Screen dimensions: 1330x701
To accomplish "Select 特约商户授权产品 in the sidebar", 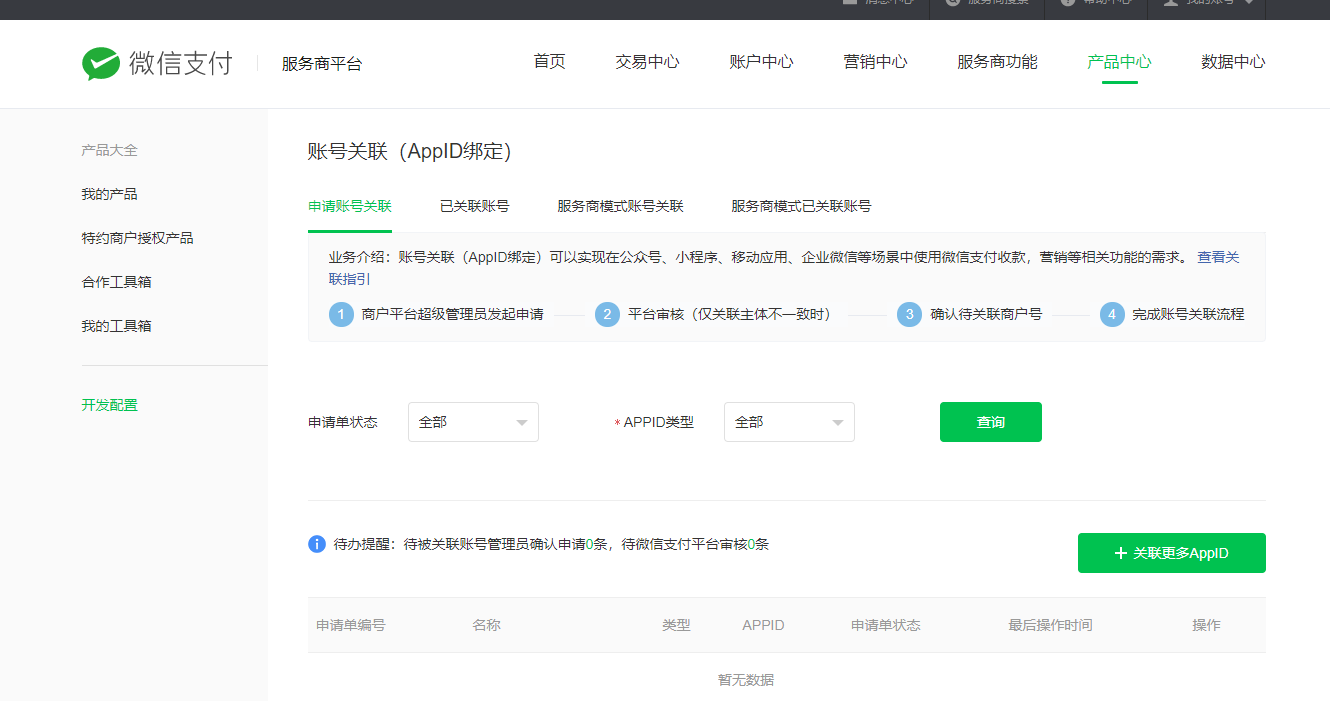I will [137, 238].
